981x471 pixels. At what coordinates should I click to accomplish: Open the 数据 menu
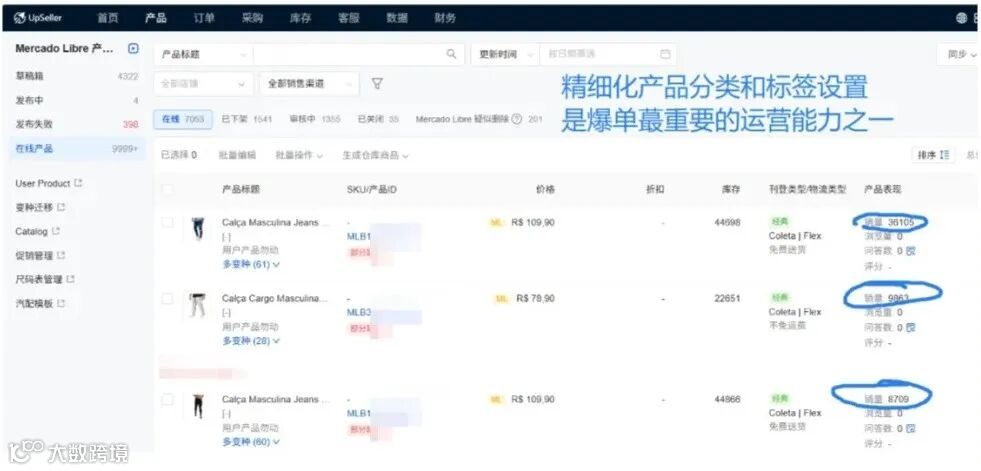coord(397,18)
